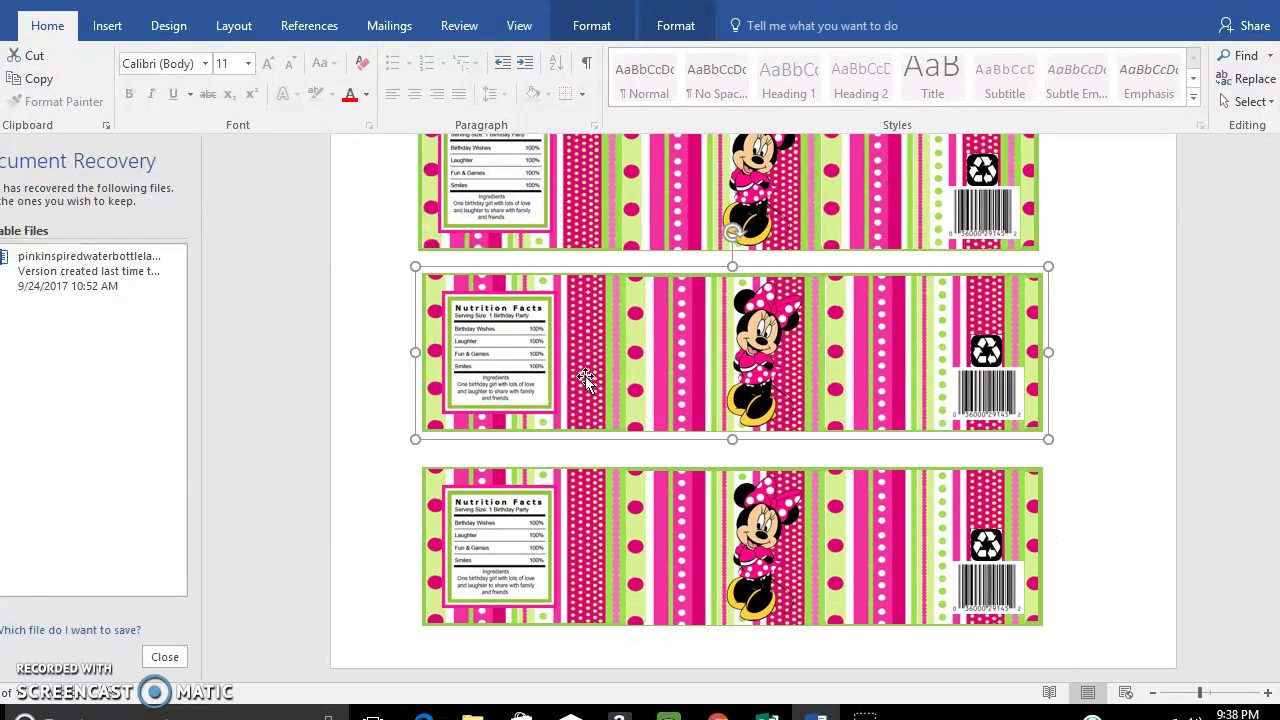
Task: Open Text Effects and Typography
Action: tap(284, 94)
